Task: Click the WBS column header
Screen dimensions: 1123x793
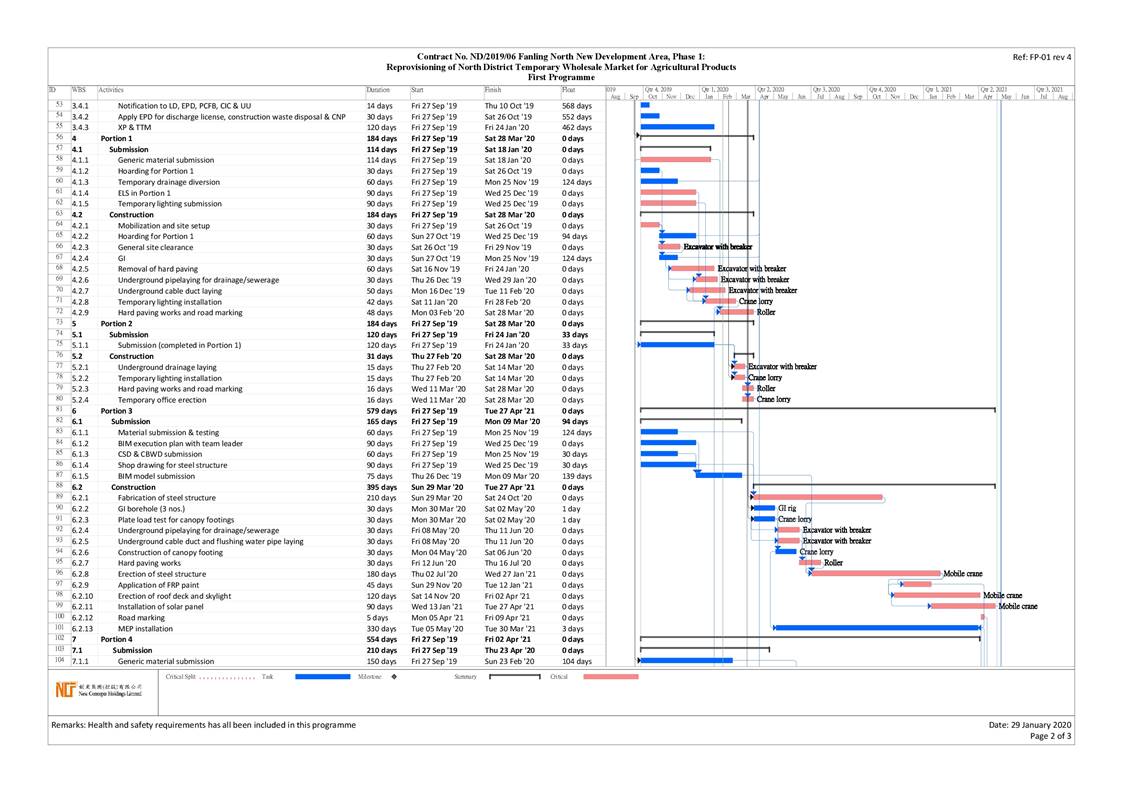Action: 78,90
